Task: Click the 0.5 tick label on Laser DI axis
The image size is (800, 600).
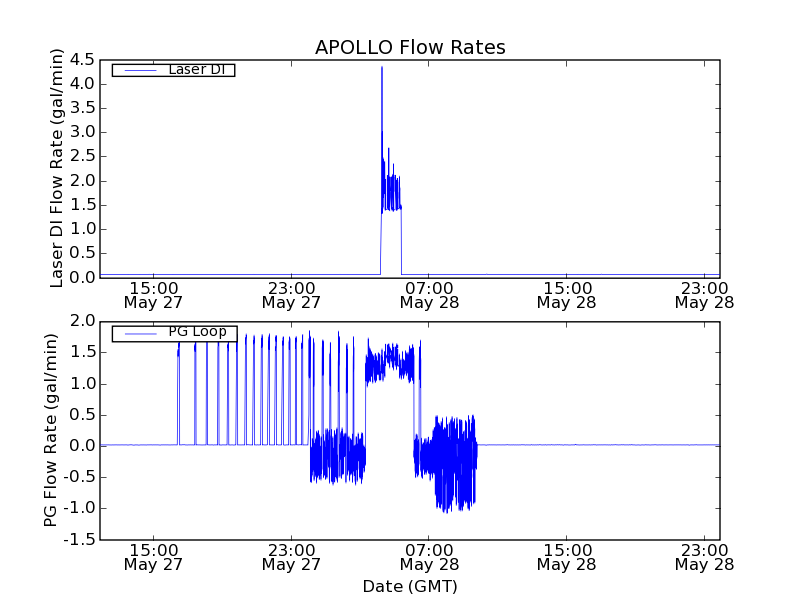Action: (x=83, y=254)
